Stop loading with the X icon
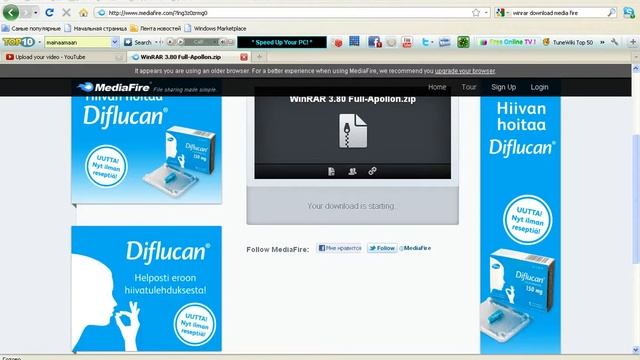This screenshot has width=640, height=360. [x=66, y=13]
